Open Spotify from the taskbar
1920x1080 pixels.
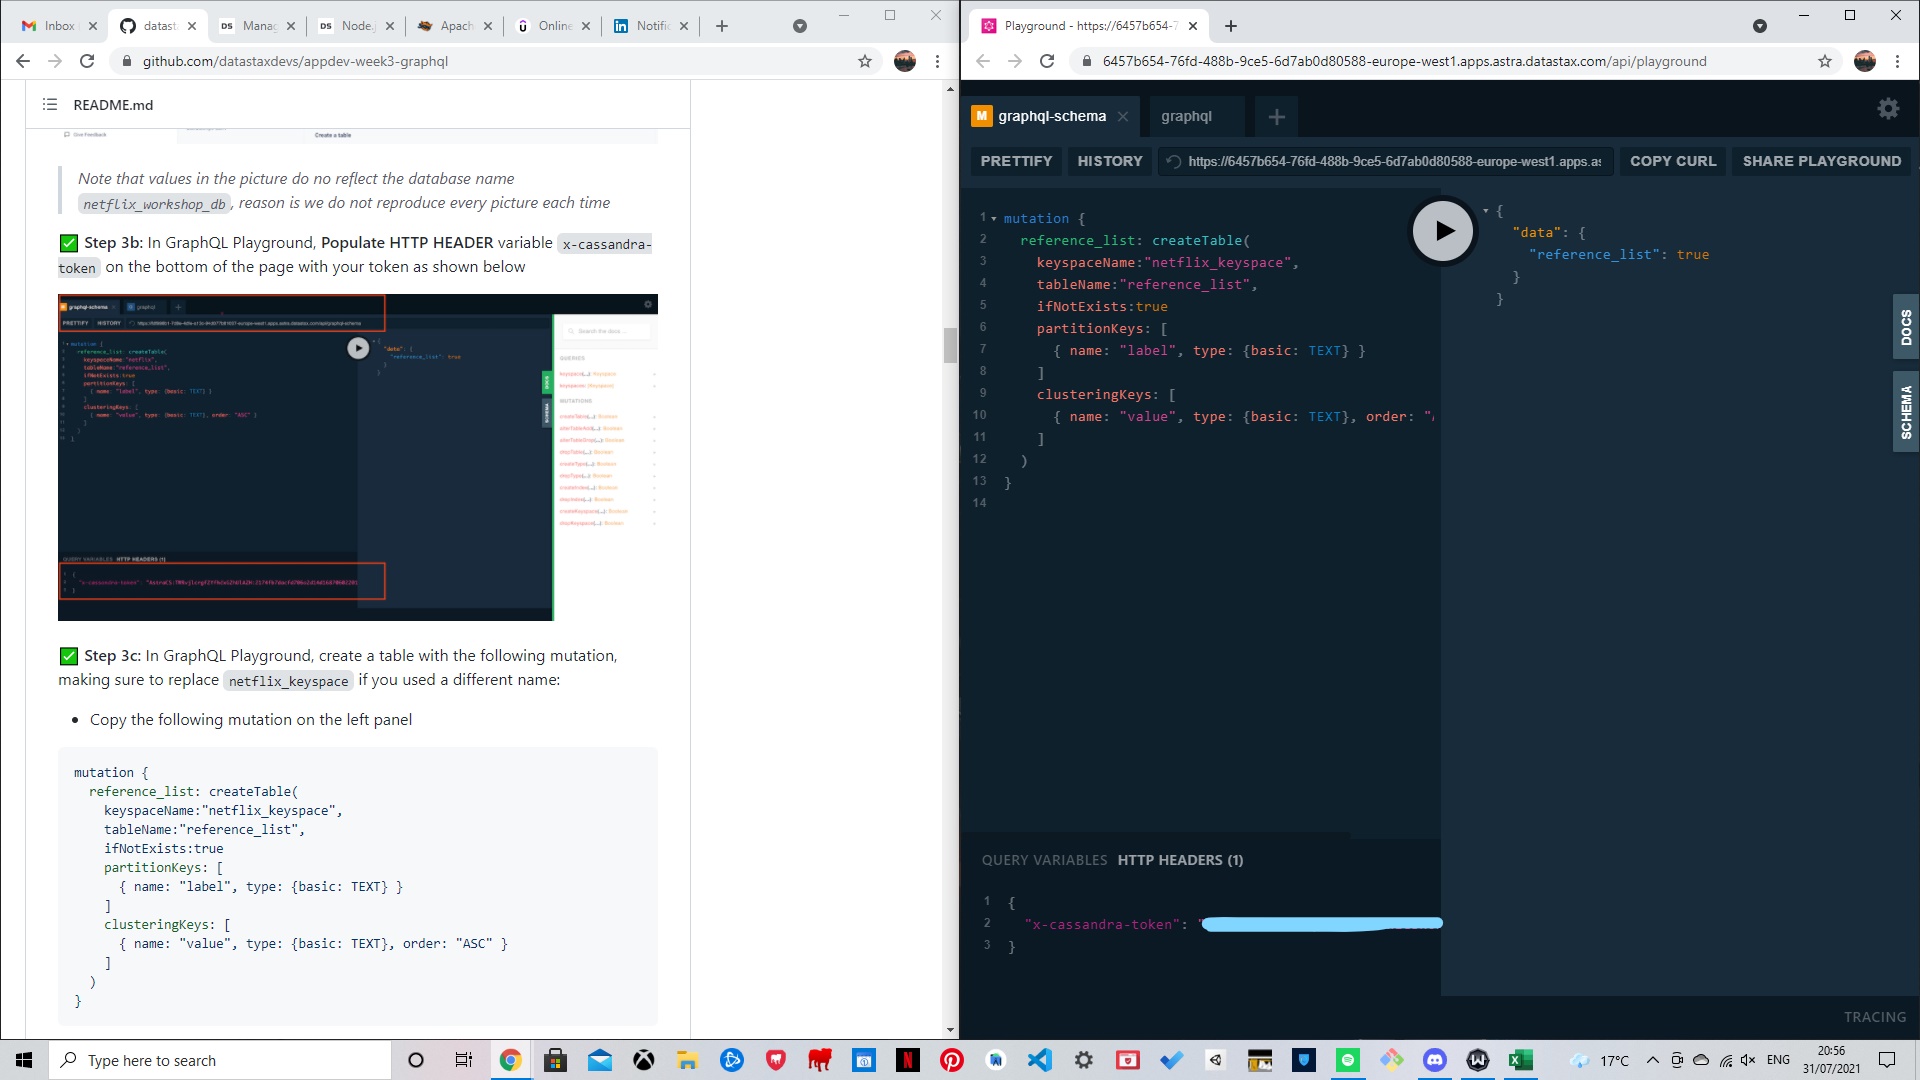click(1347, 1060)
